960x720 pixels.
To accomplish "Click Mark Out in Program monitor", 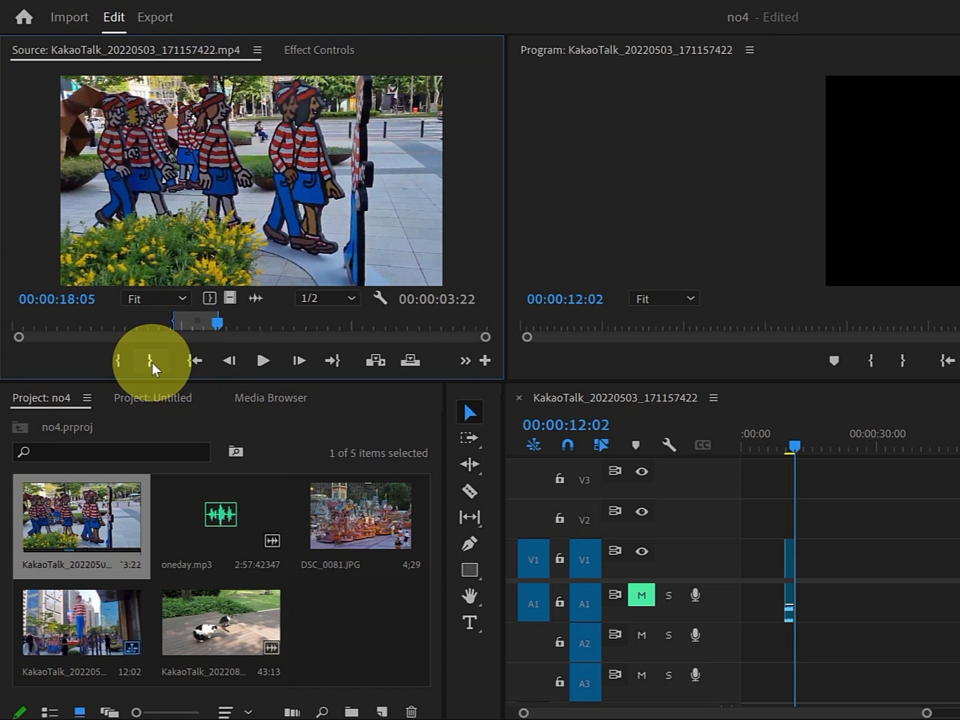I will (902, 361).
